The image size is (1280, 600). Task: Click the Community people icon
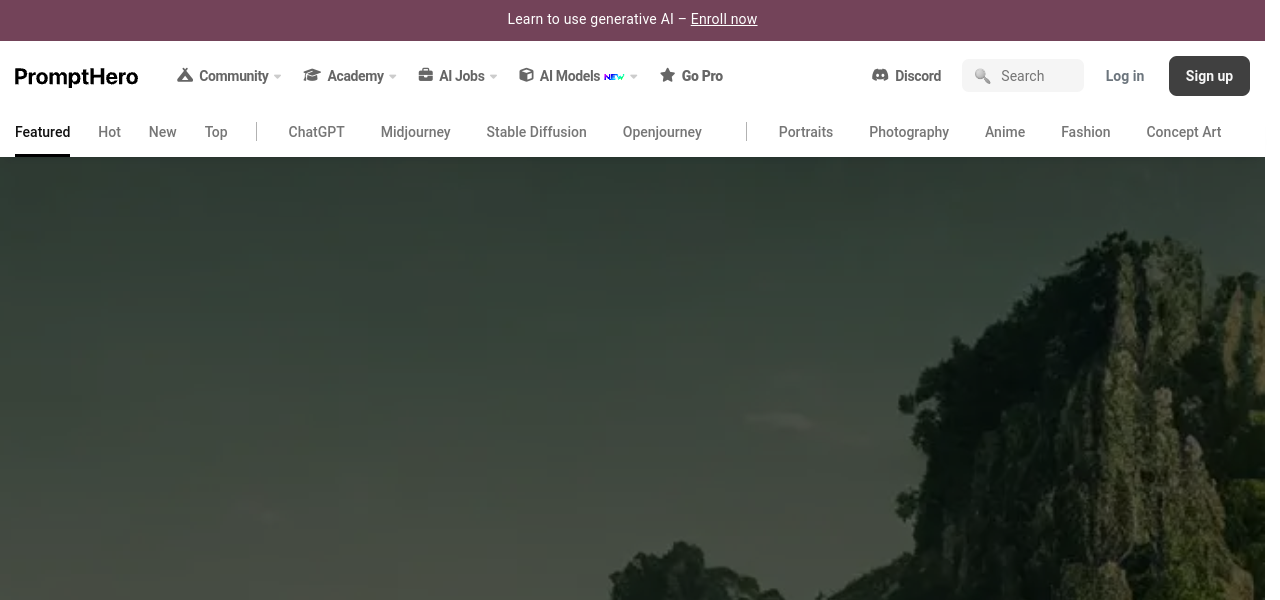click(185, 75)
